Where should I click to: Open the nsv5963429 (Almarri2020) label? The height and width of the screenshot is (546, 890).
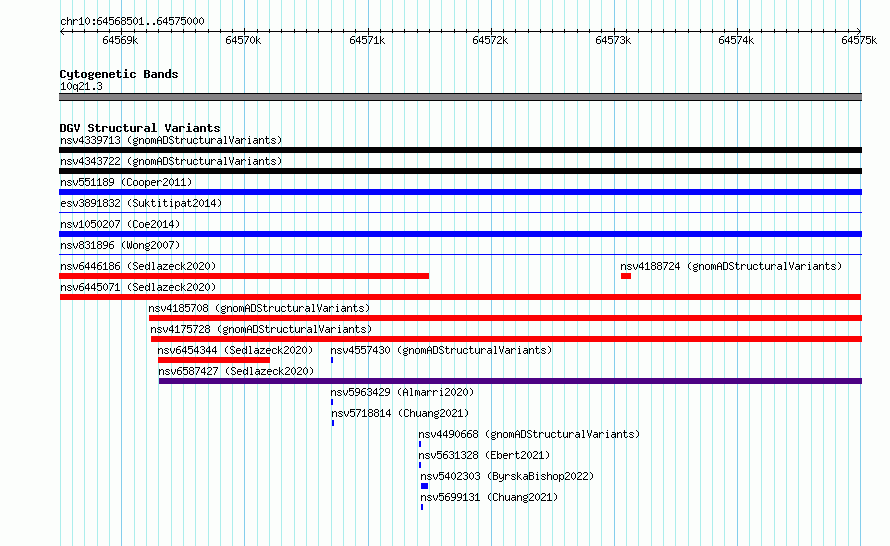click(402, 392)
